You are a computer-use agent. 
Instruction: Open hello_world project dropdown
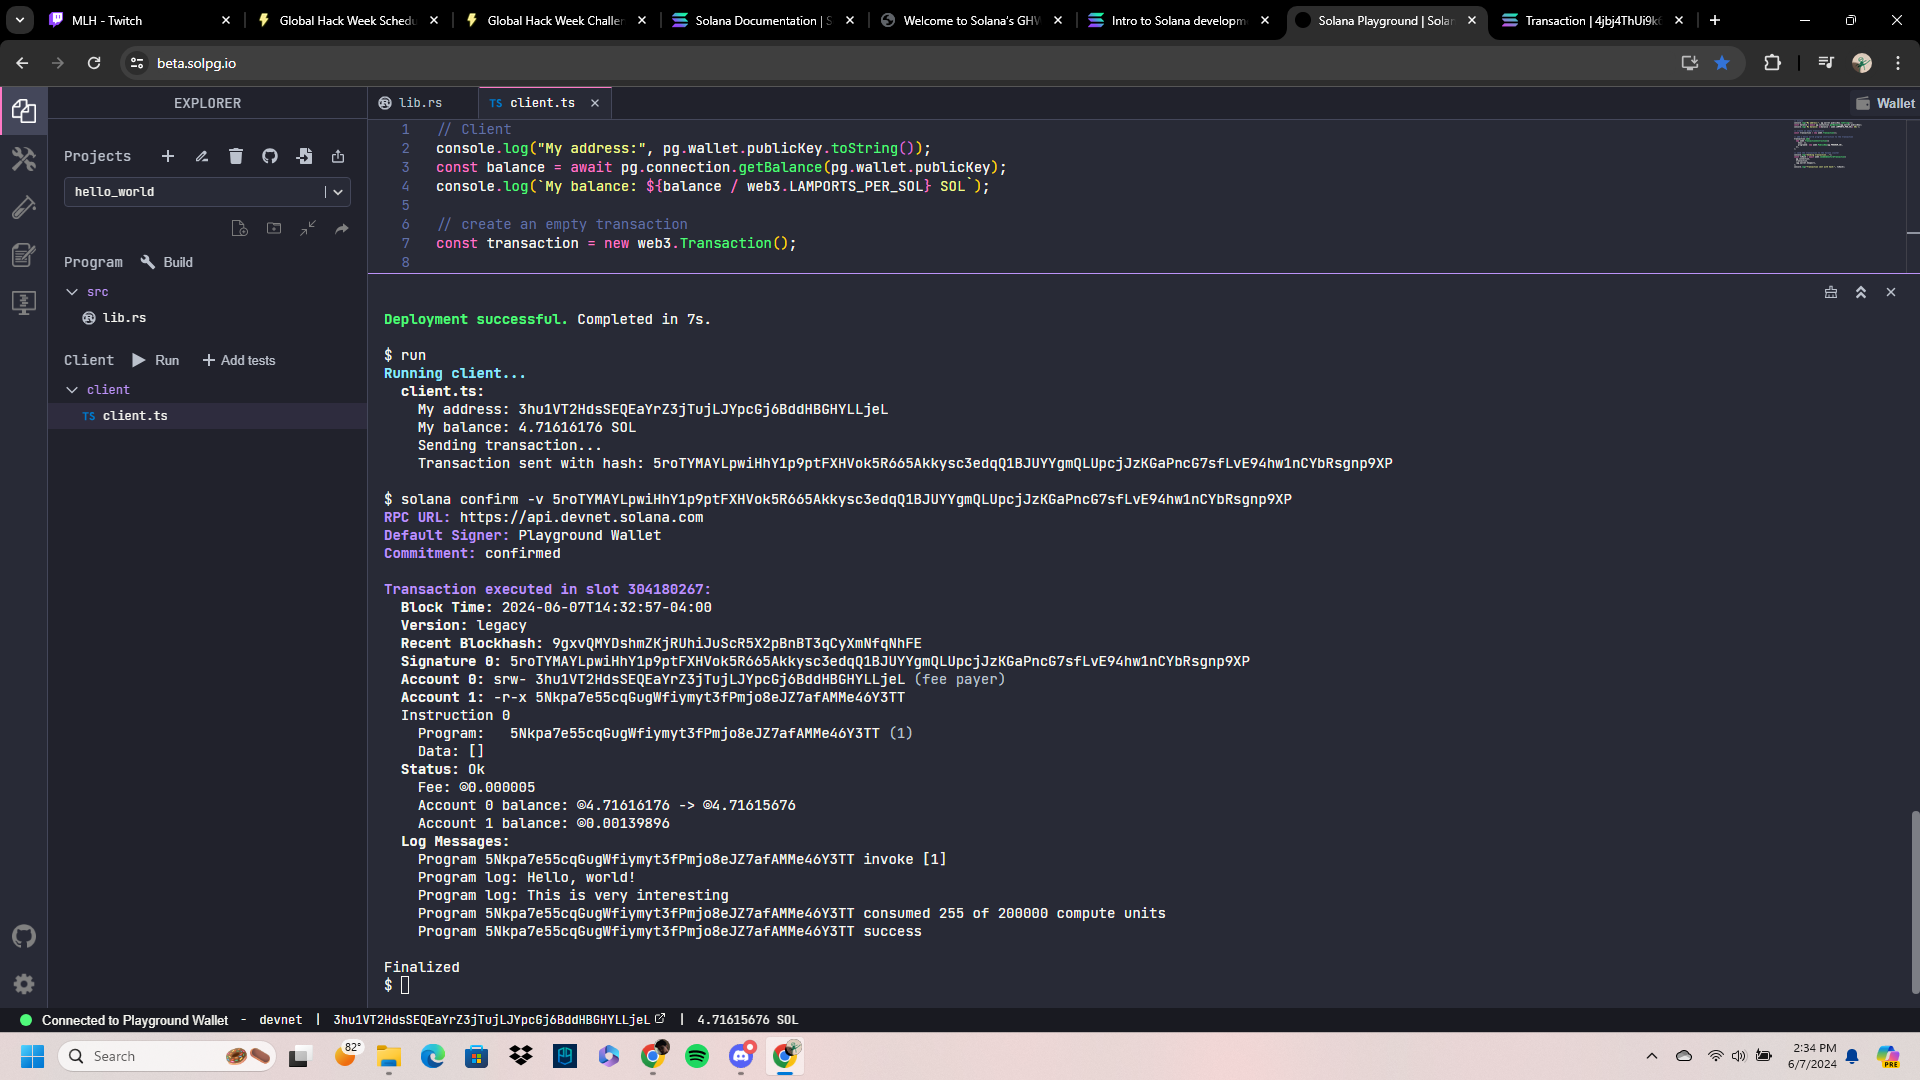207,192
